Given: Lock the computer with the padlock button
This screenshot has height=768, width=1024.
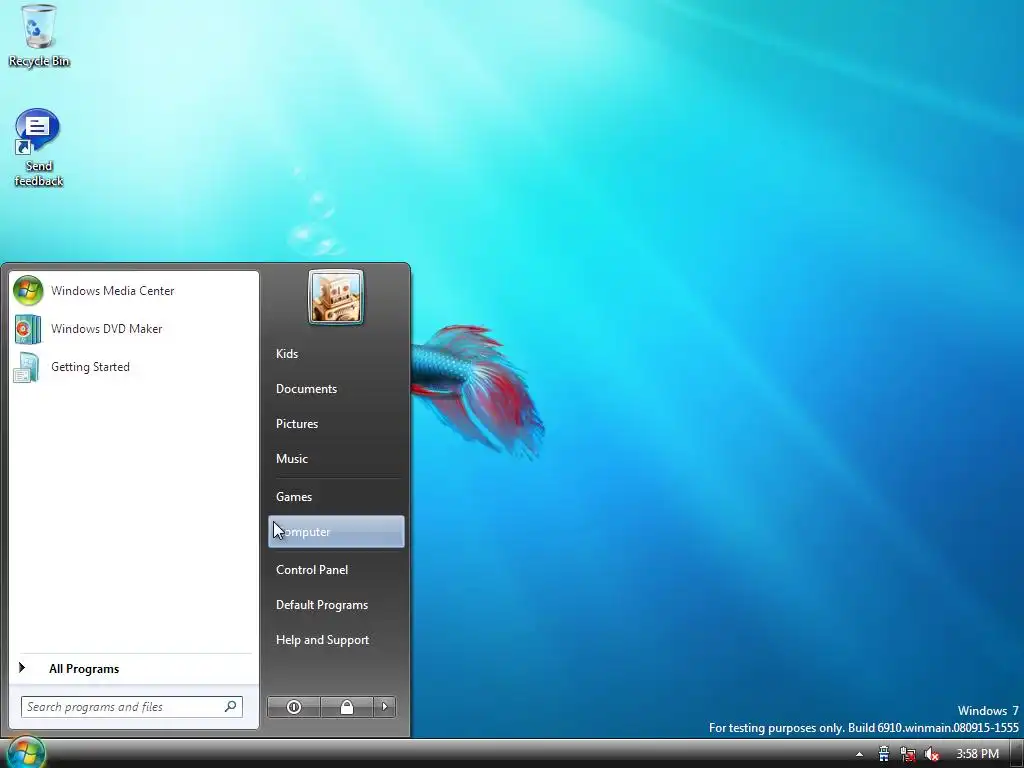Looking at the screenshot, I should click(347, 707).
